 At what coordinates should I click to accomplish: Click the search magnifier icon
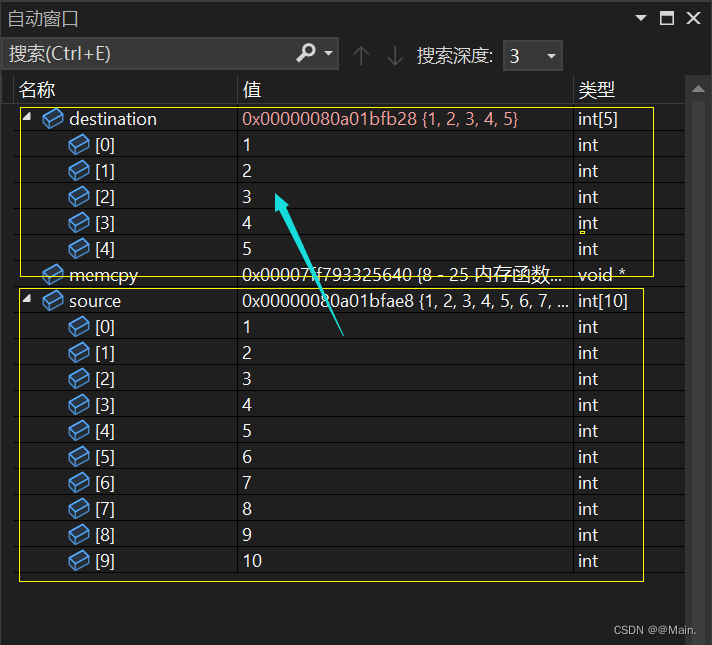click(306, 53)
